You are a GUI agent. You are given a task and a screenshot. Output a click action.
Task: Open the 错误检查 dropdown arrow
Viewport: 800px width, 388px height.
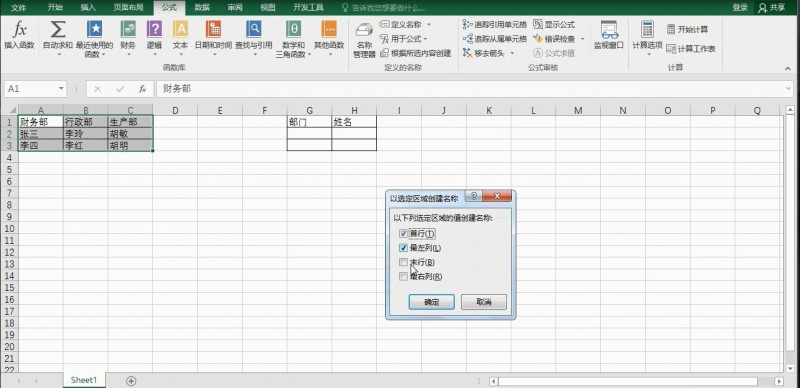click(x=582, y=39)
